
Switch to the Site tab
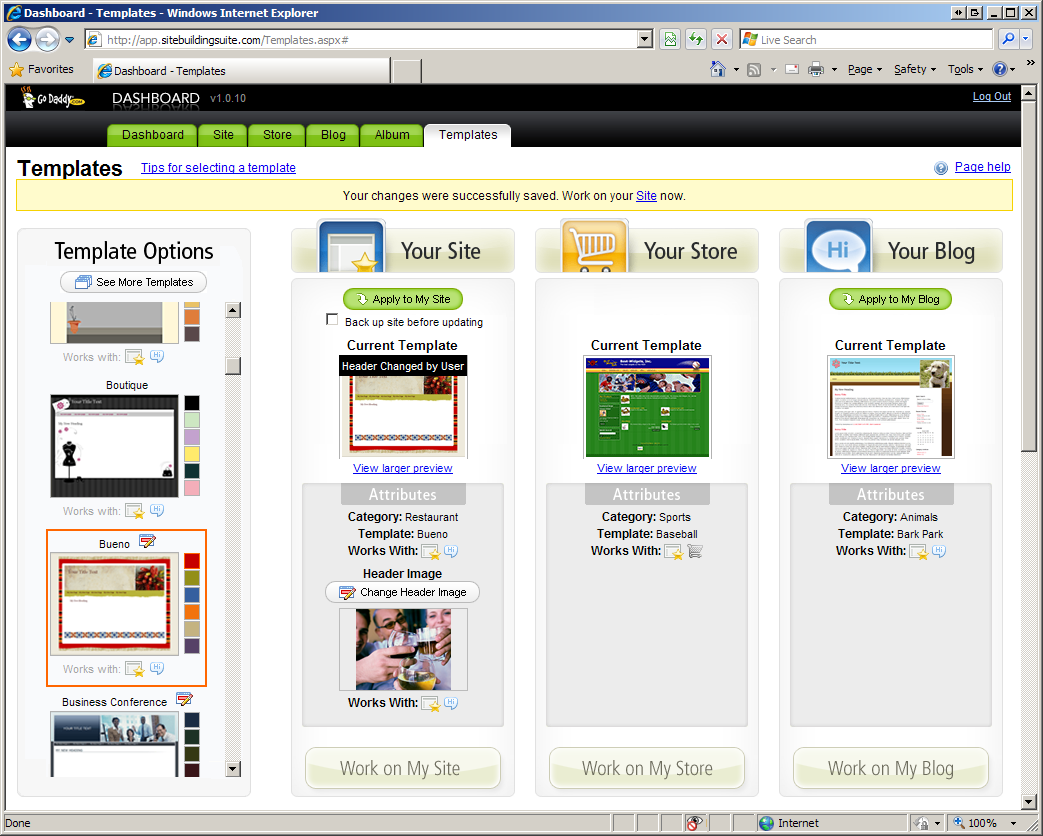[223, 135]
